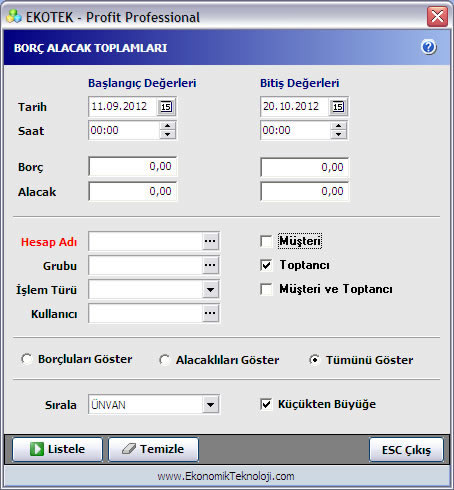Click the starting Alacak amount field

pos(133,191)
